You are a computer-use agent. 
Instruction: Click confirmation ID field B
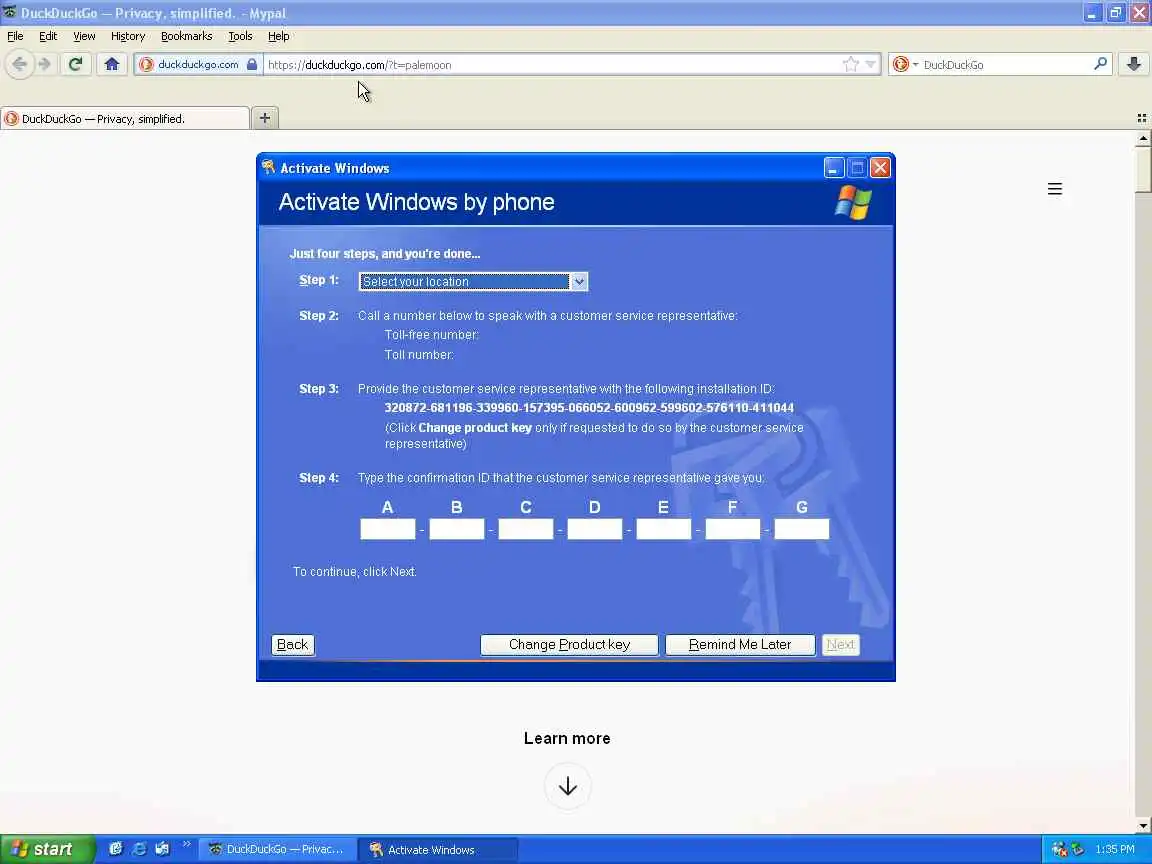tap(456, 529)
